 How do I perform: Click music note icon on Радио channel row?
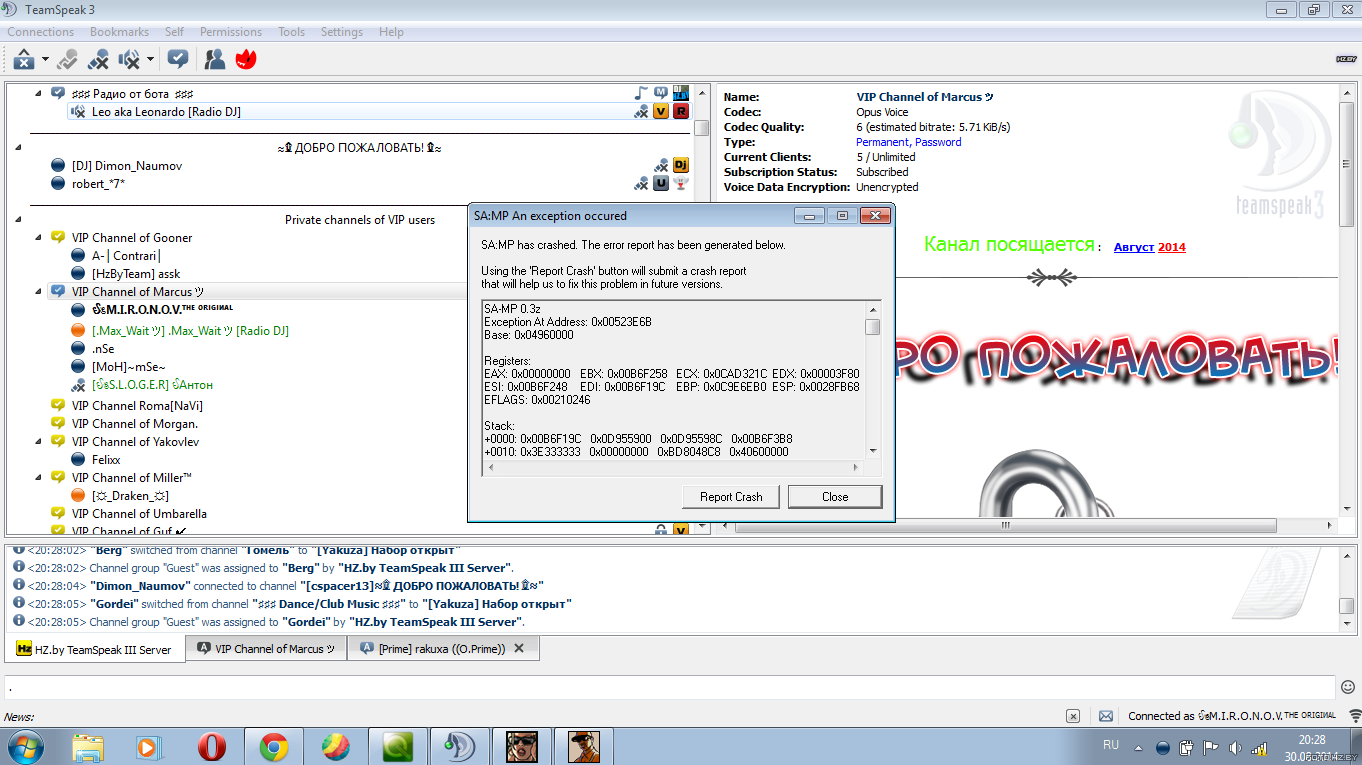tap(642, 93)
